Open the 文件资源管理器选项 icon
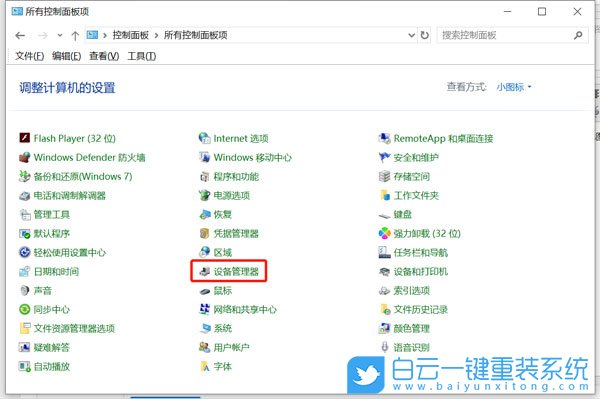Image resolution: width=600 pixels, height=399 pixels. pyautogui.click(x=24, y=328)
